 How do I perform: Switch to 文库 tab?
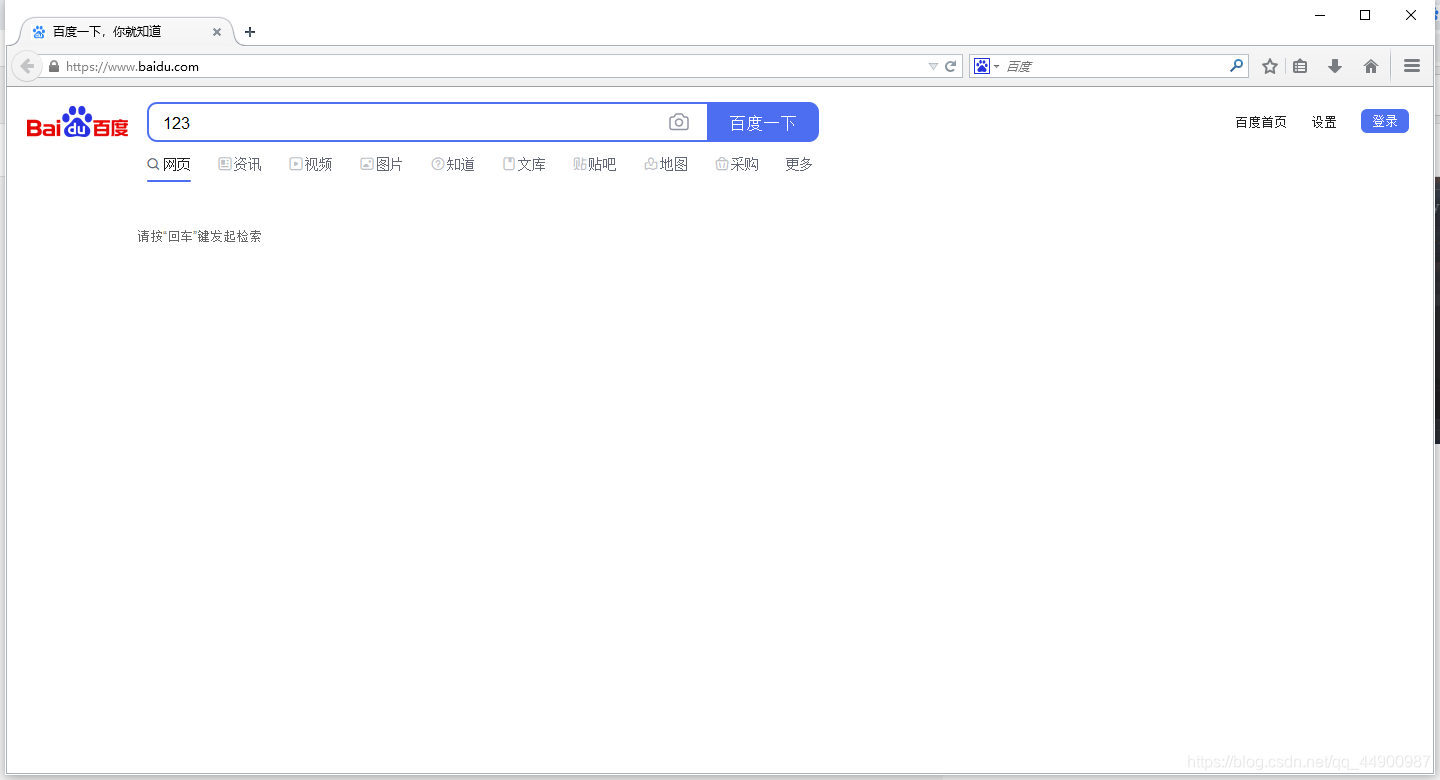pos(524,164)
